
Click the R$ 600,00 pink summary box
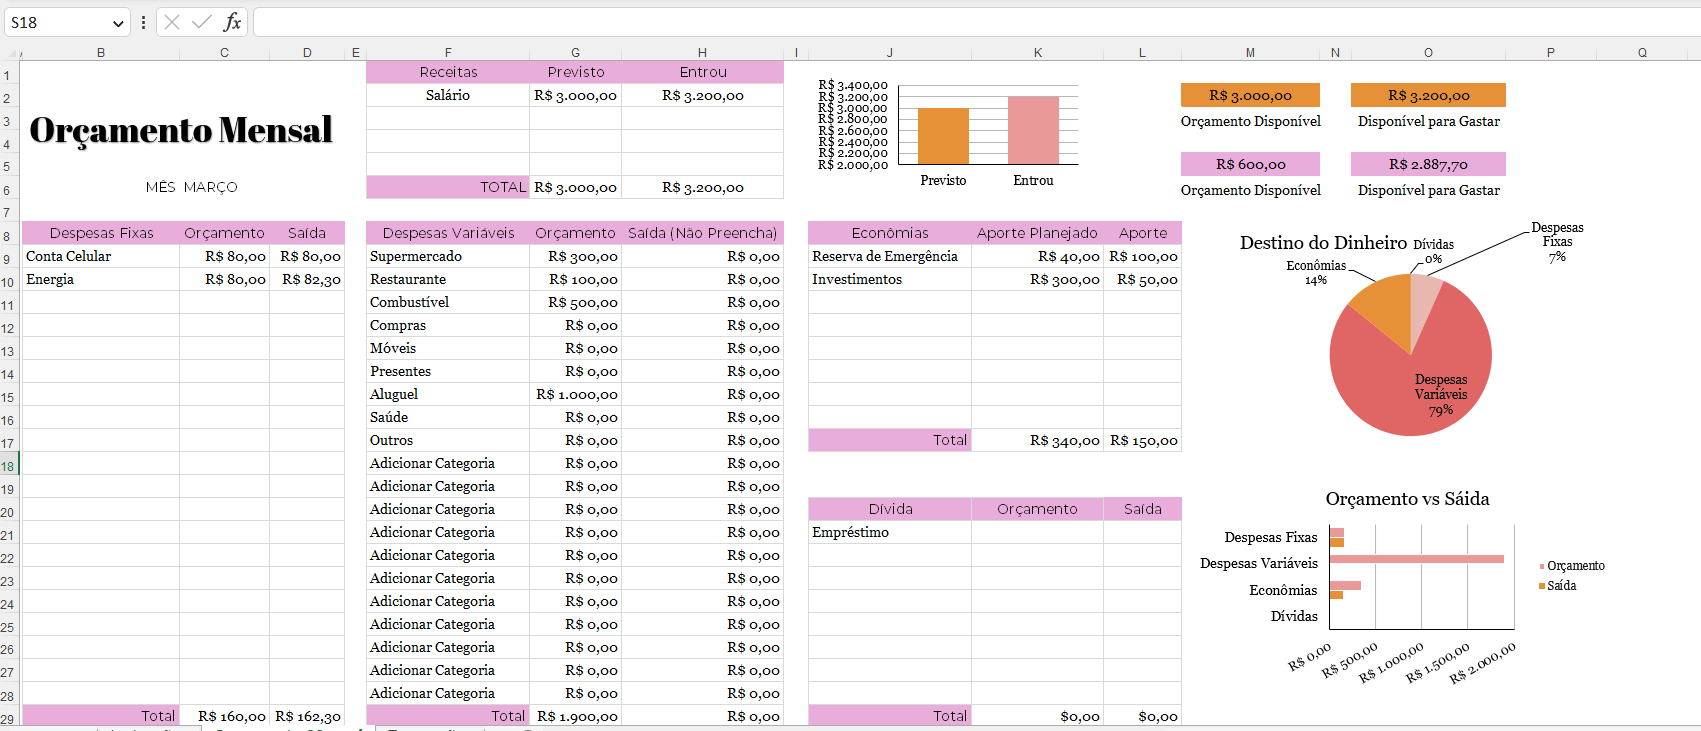click(x=1250, y=164)
